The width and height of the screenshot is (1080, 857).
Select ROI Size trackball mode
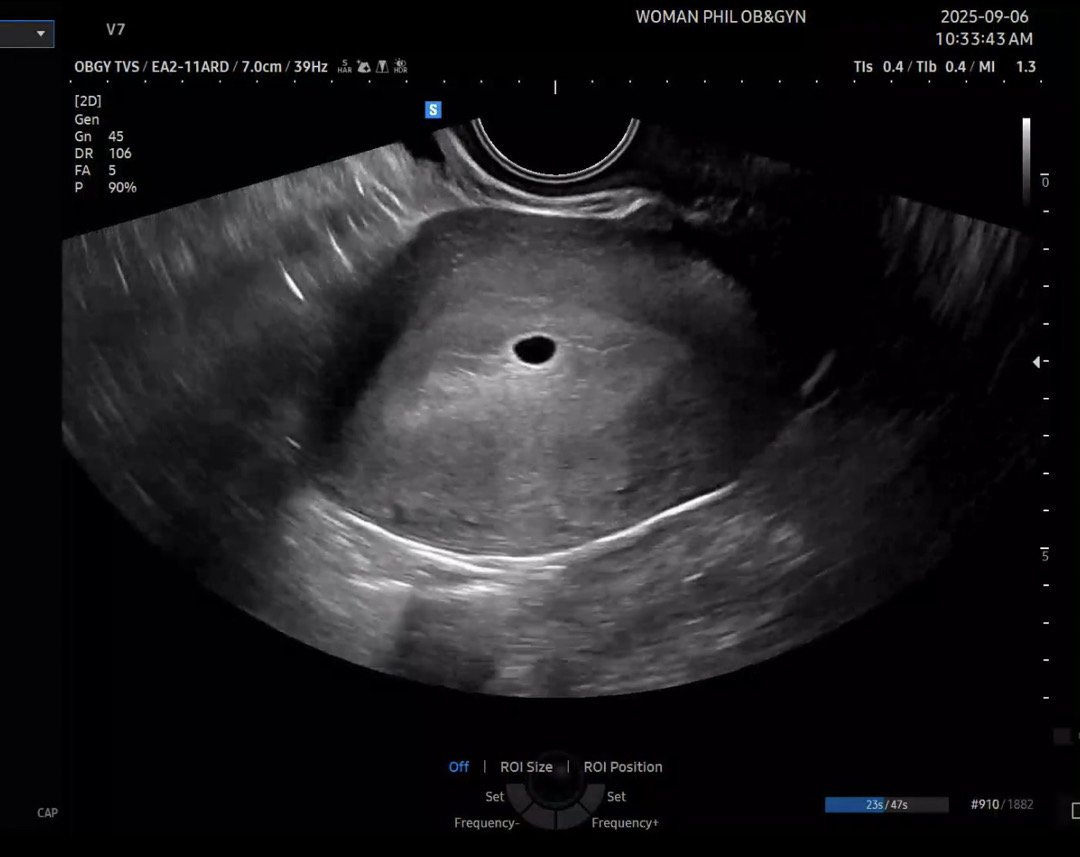click(526, 767)
